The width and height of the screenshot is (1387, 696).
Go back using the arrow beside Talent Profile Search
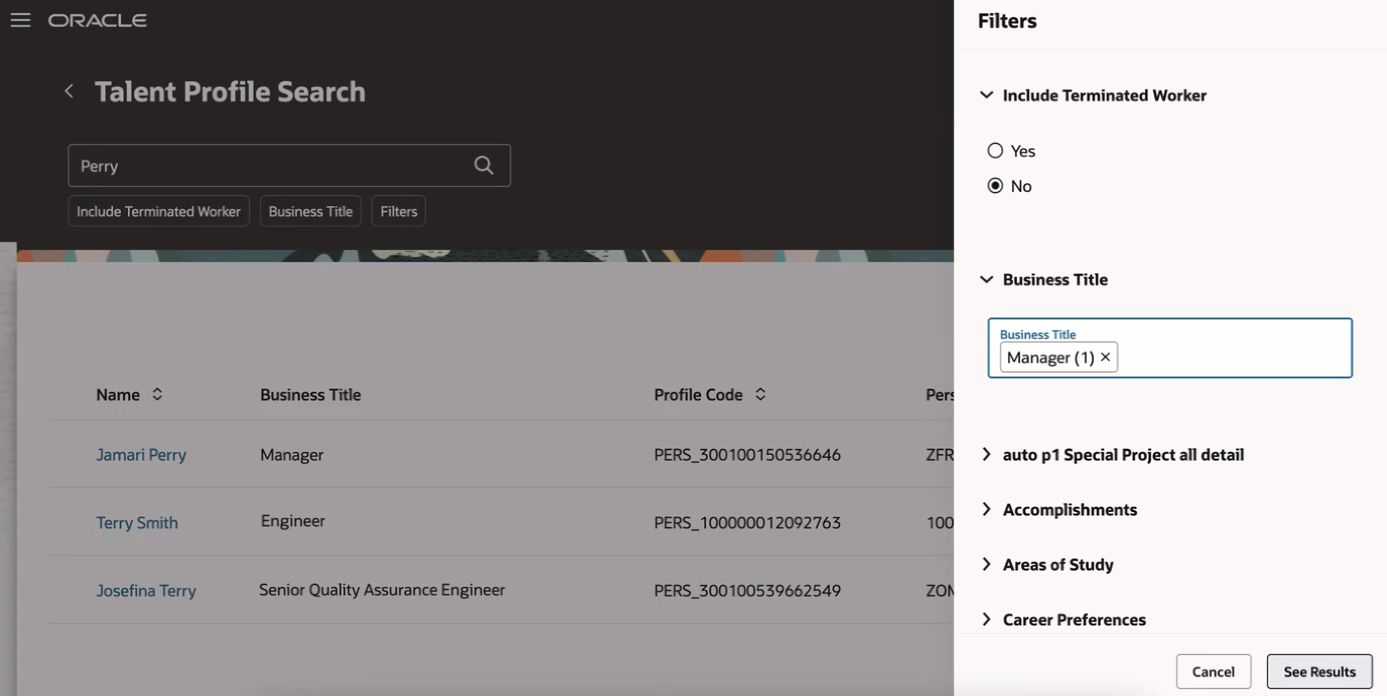point(69,91)
